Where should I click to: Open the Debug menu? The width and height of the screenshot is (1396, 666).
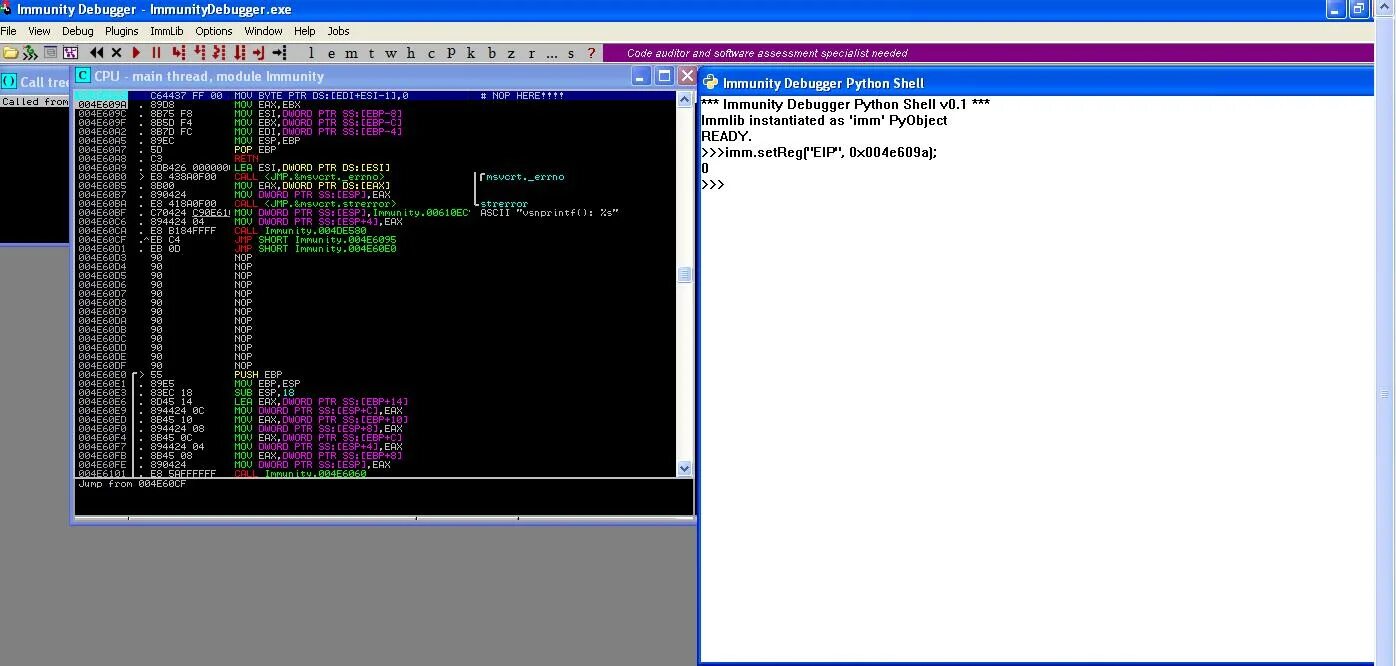click(77, 31)
